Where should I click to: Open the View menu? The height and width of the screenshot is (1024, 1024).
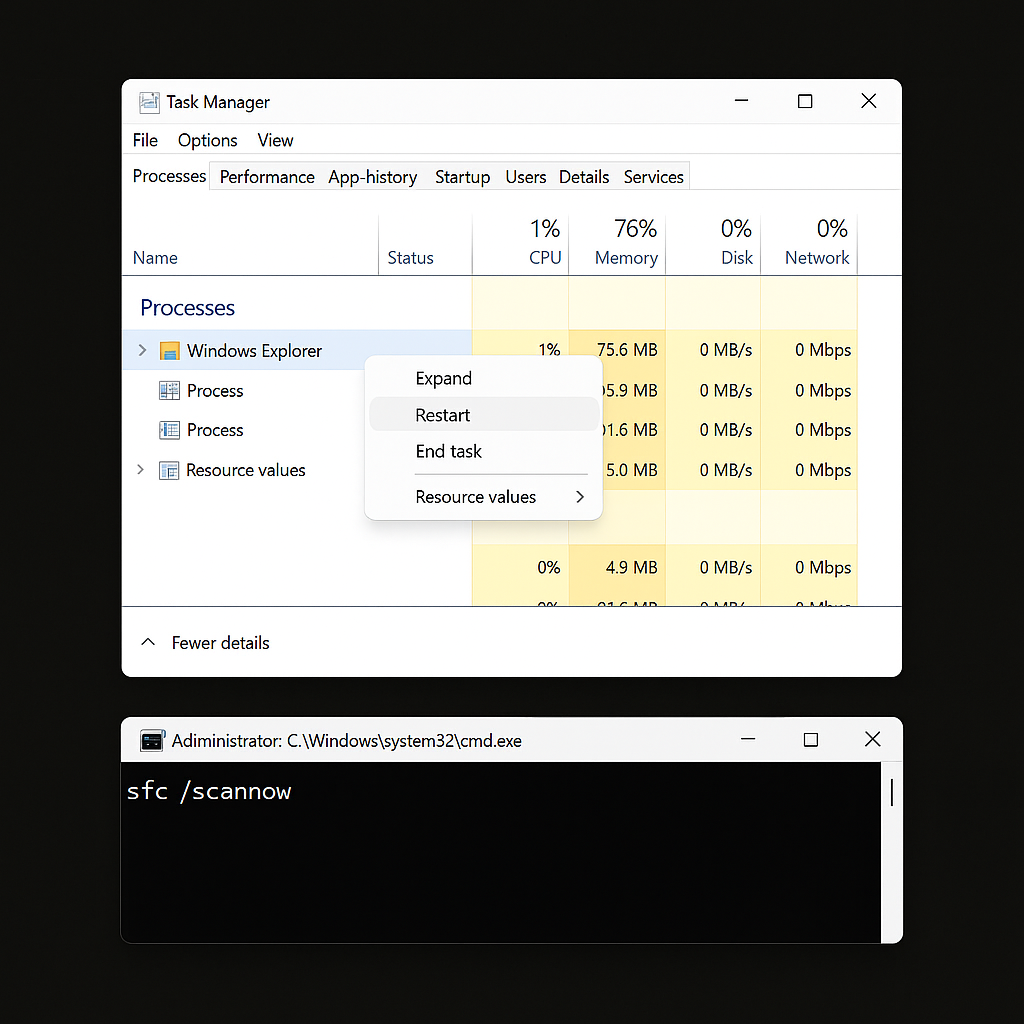275,140
